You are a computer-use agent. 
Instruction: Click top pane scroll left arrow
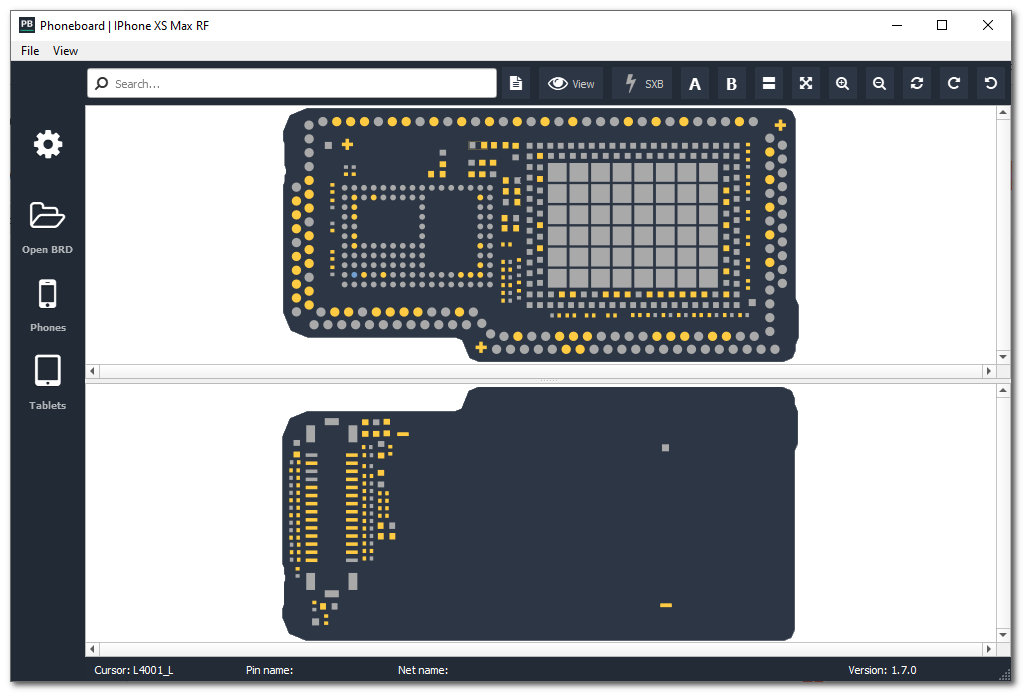coord(92,371)
